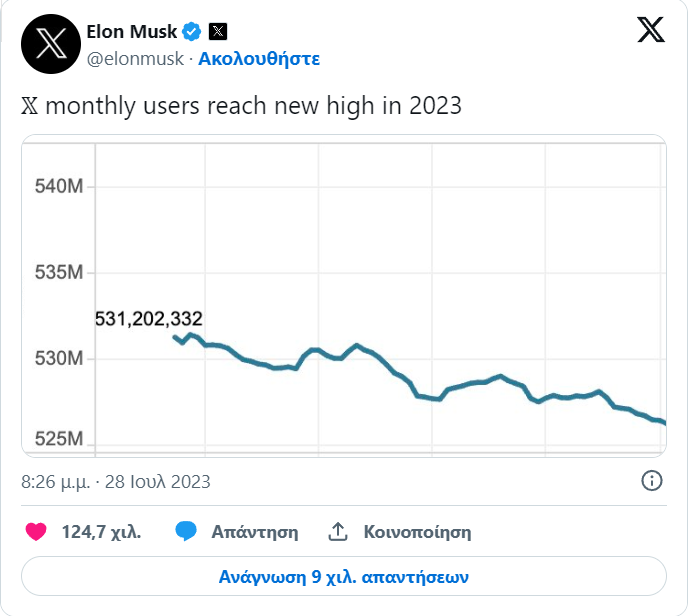Open the tweet info circle icon
The height and width of the screenshot is (616, 697).
pyautogui.click(x=651, y=481)
